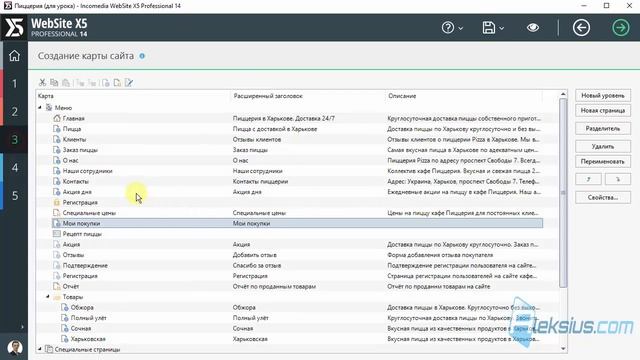Click the Cut toolbar icon
Screen dimensions: 640x360
tap(42, 83)
